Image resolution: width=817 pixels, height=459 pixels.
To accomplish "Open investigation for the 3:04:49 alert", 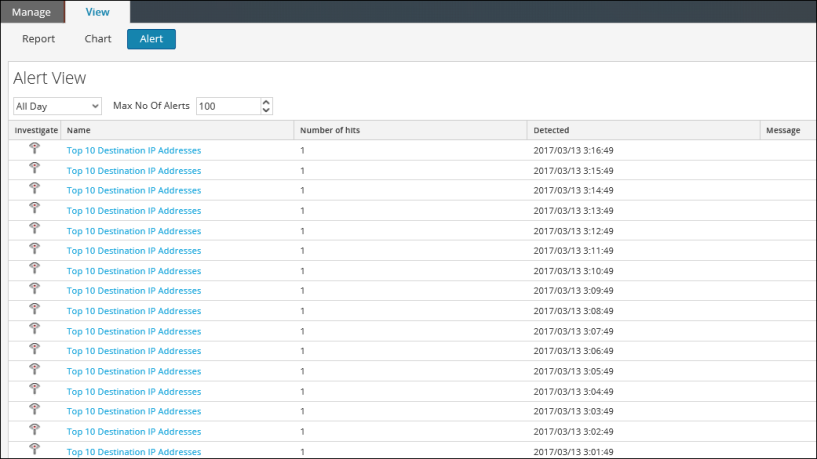I will pos(34,389).
